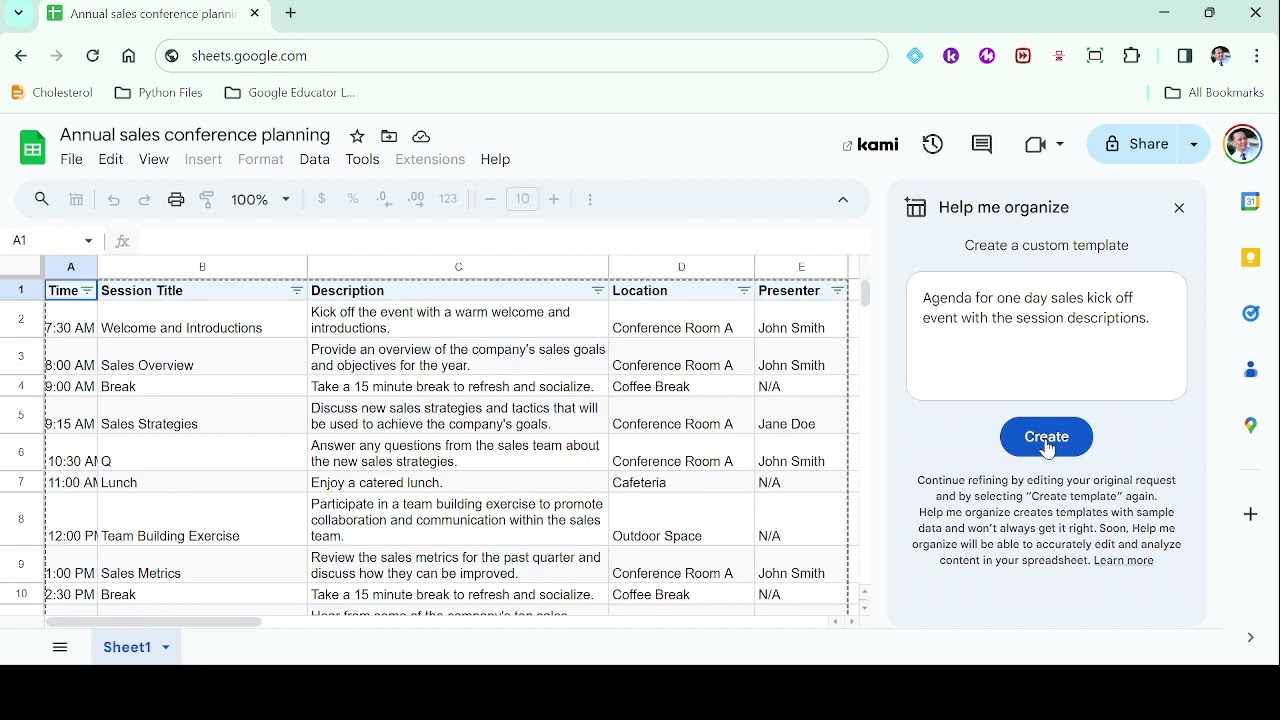Click the move to folder icon
The width and height of the screenshot is (1280, 720).
(x=389, y=136)
